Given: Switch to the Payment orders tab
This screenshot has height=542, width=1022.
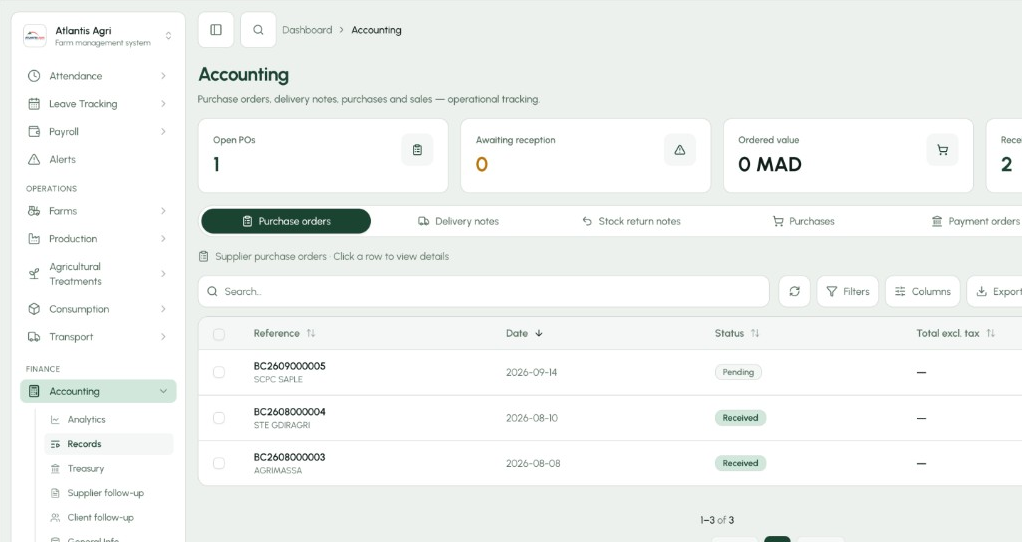Looking at the screenshot, I should (976, 221).
